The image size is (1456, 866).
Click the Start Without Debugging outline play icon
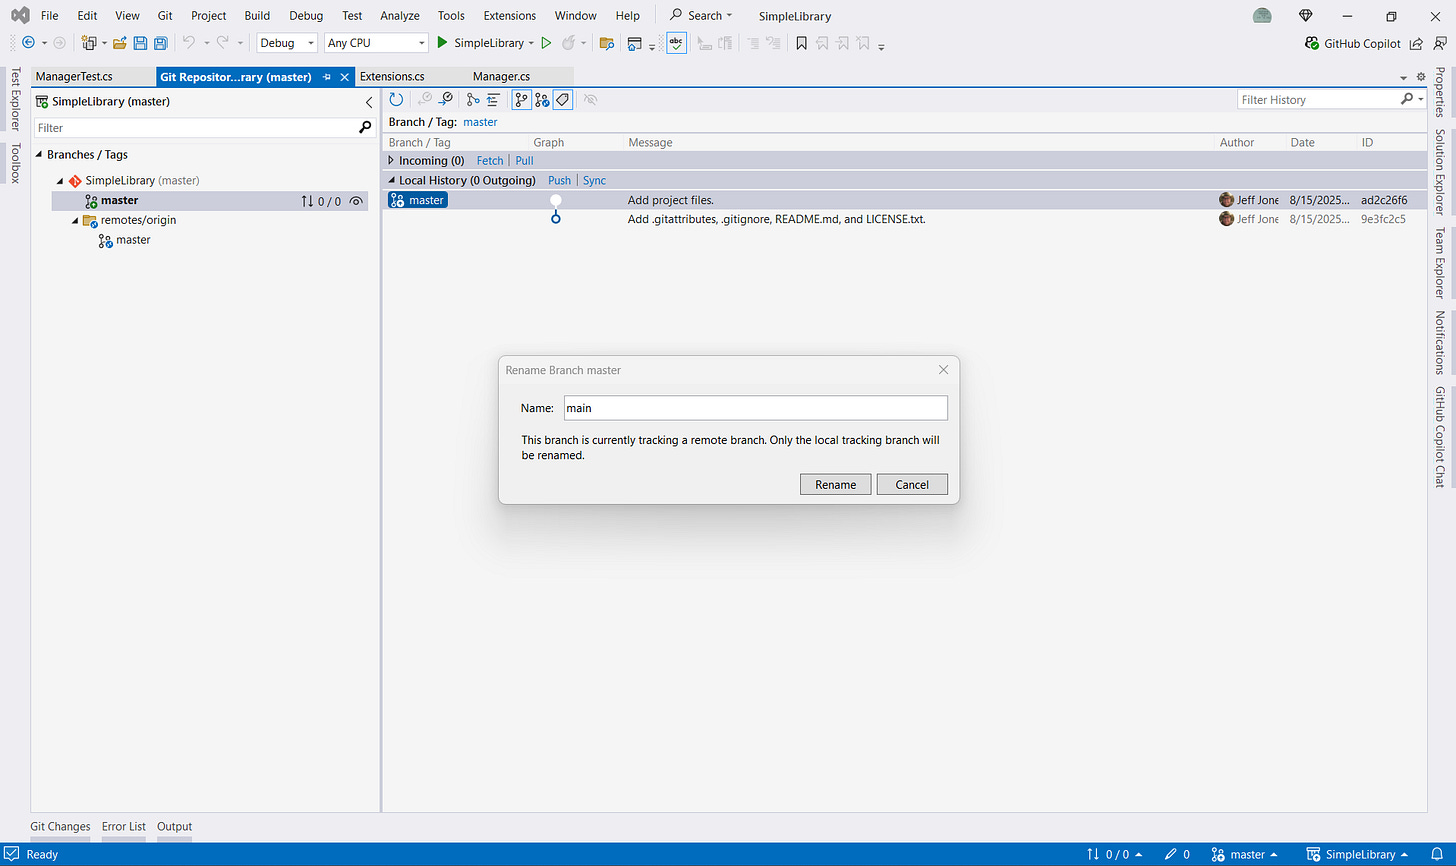click(546, 43)
